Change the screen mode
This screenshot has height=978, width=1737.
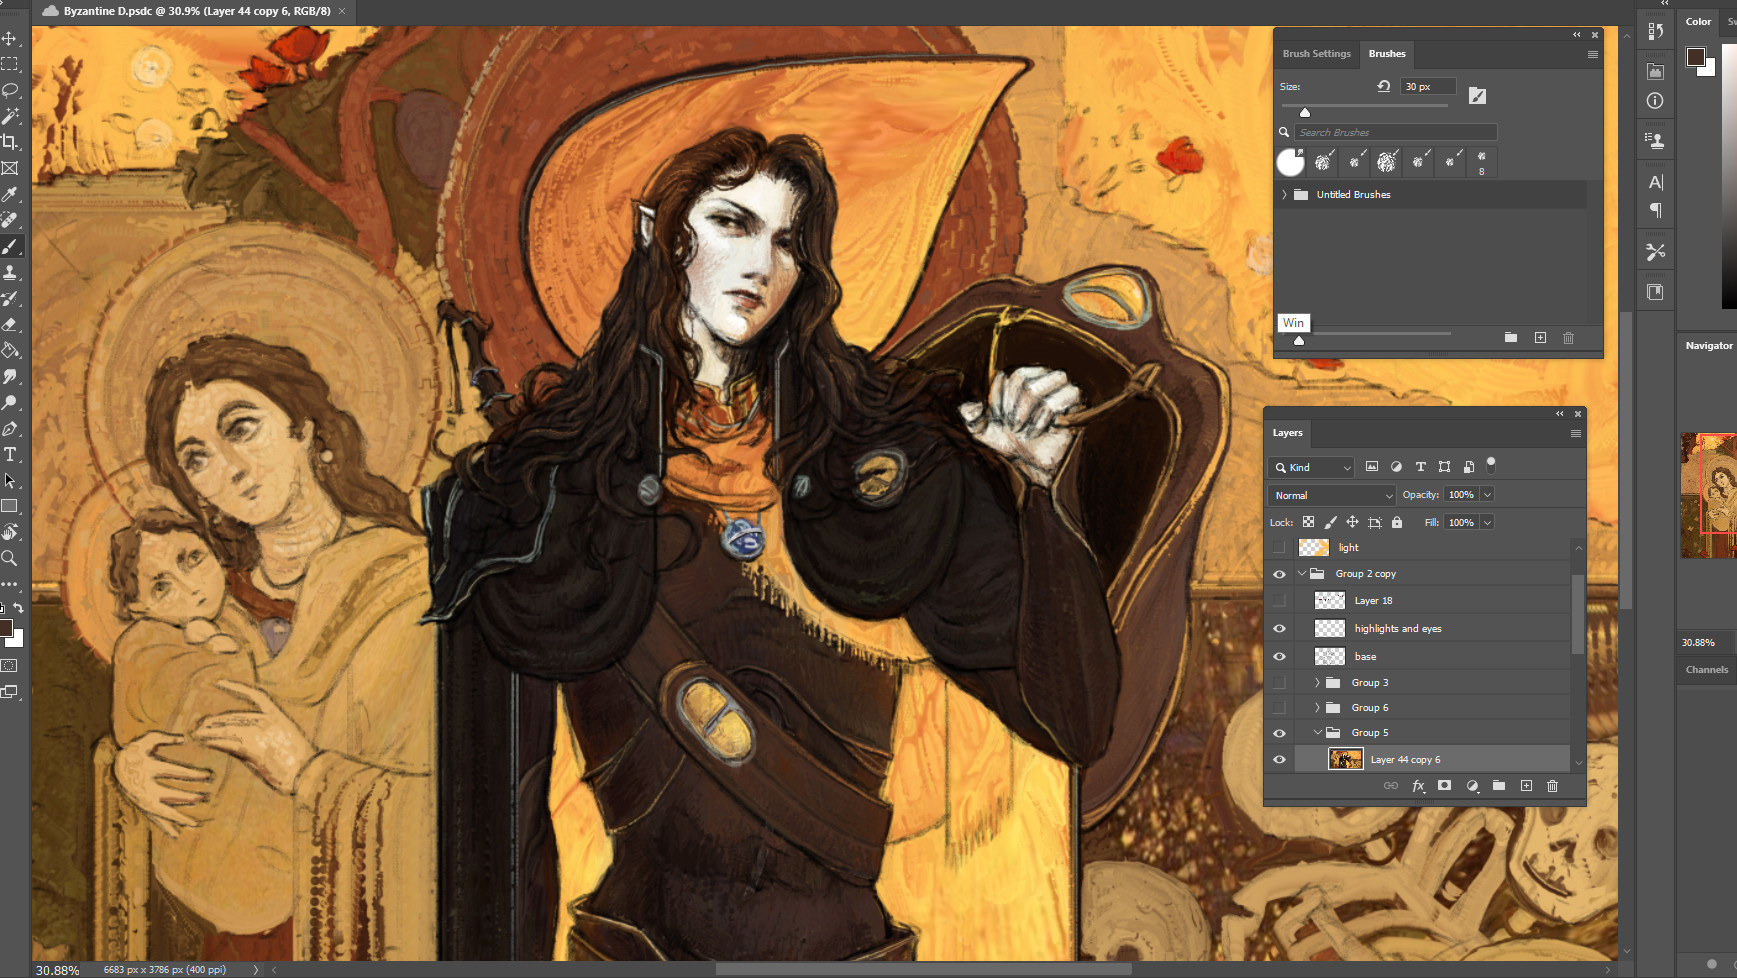click(x=10, y=691)
